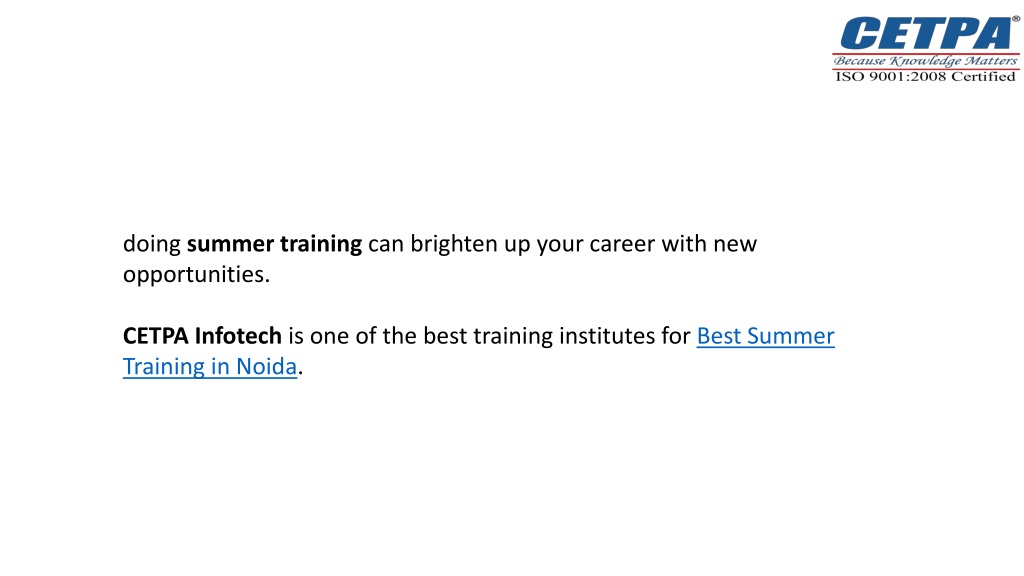Viewport: 1024px width, 576px height.
Task: Open the 'Training in Noida' link line
Action: pyautogui.click(x=210, y=366)
